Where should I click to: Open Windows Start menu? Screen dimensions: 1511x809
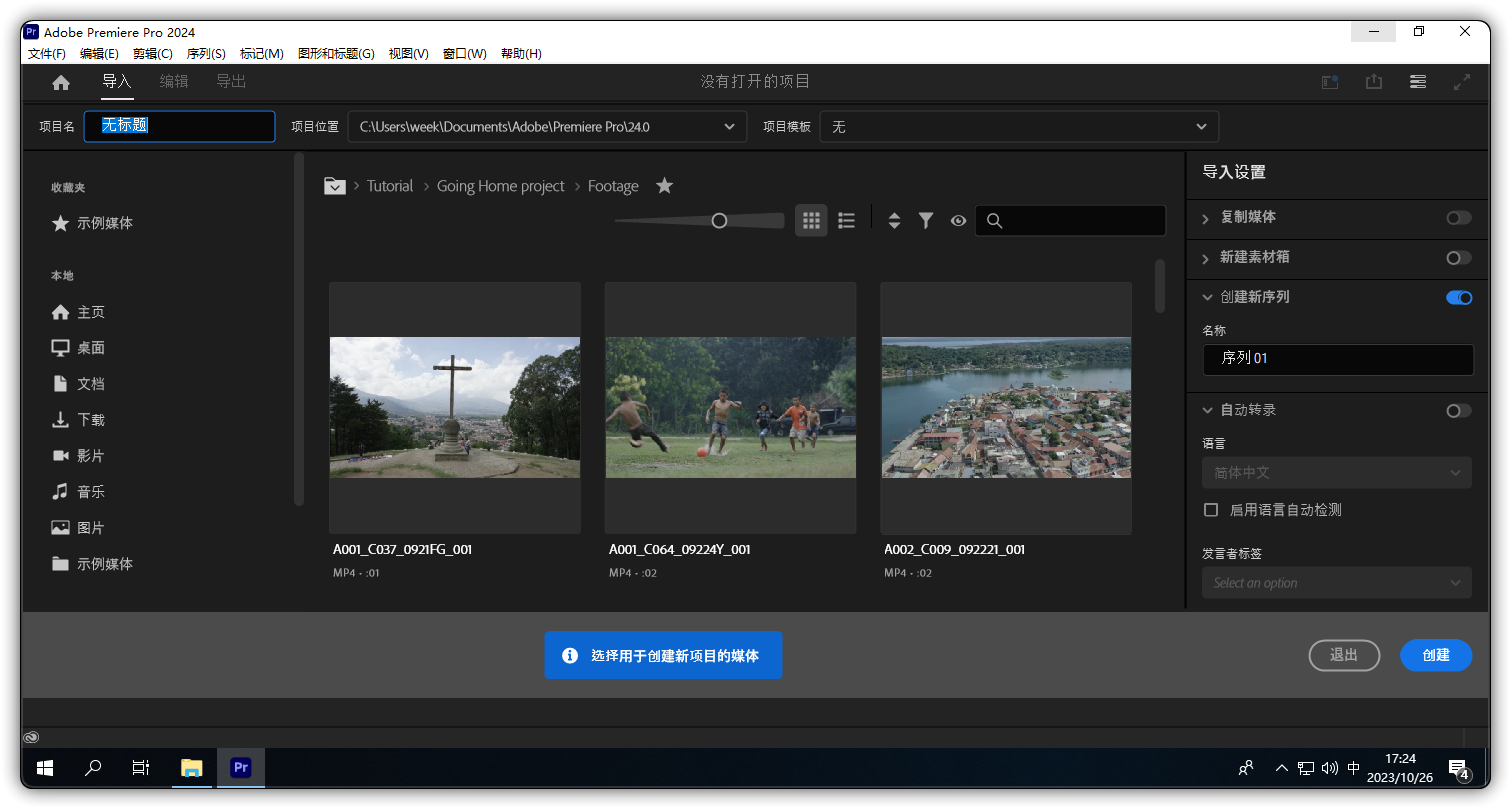[x=45, y=768]
